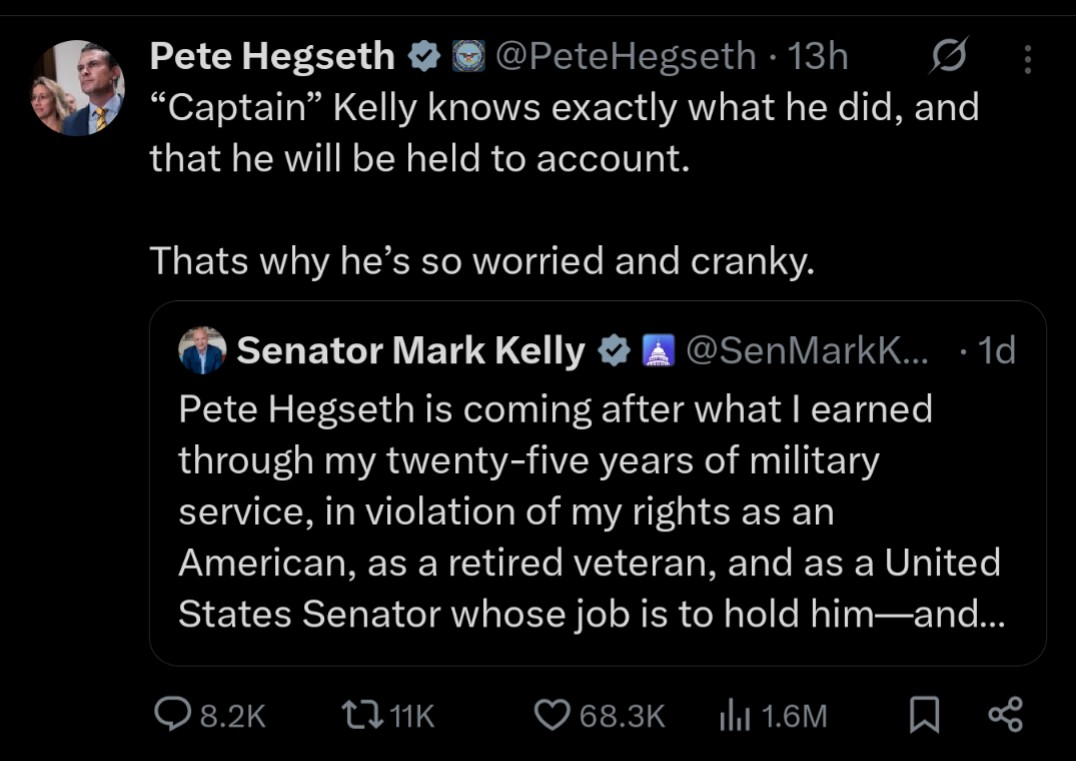
Task: Open the @PeteHegseth handle link
Action: (x=626, y=57)
